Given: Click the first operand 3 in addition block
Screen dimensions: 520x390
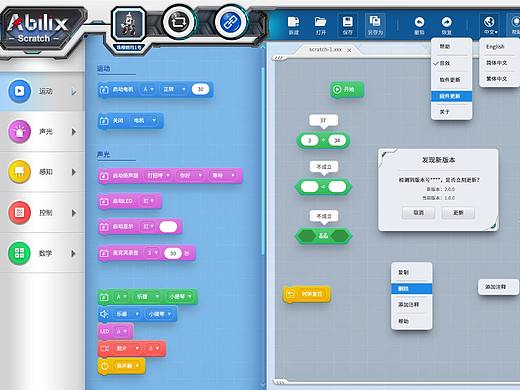Looking at the screenshot, I should (x=309, y=141).
